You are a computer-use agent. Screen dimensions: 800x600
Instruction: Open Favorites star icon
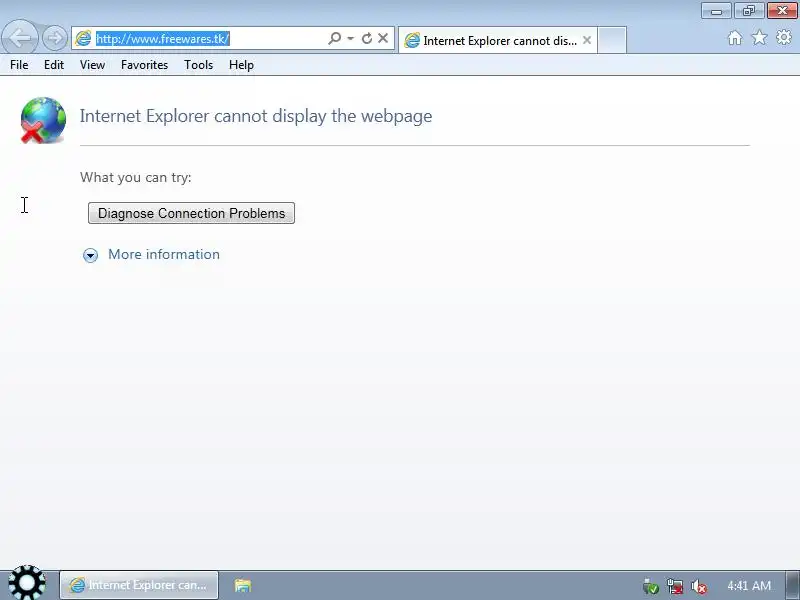coord(760,37)
